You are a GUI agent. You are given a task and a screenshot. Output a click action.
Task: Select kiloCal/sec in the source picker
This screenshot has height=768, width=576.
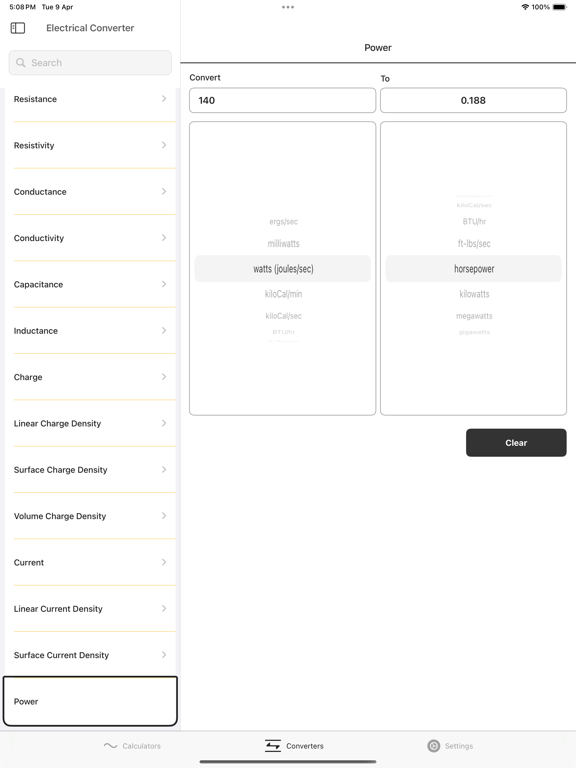pos(283,316)
